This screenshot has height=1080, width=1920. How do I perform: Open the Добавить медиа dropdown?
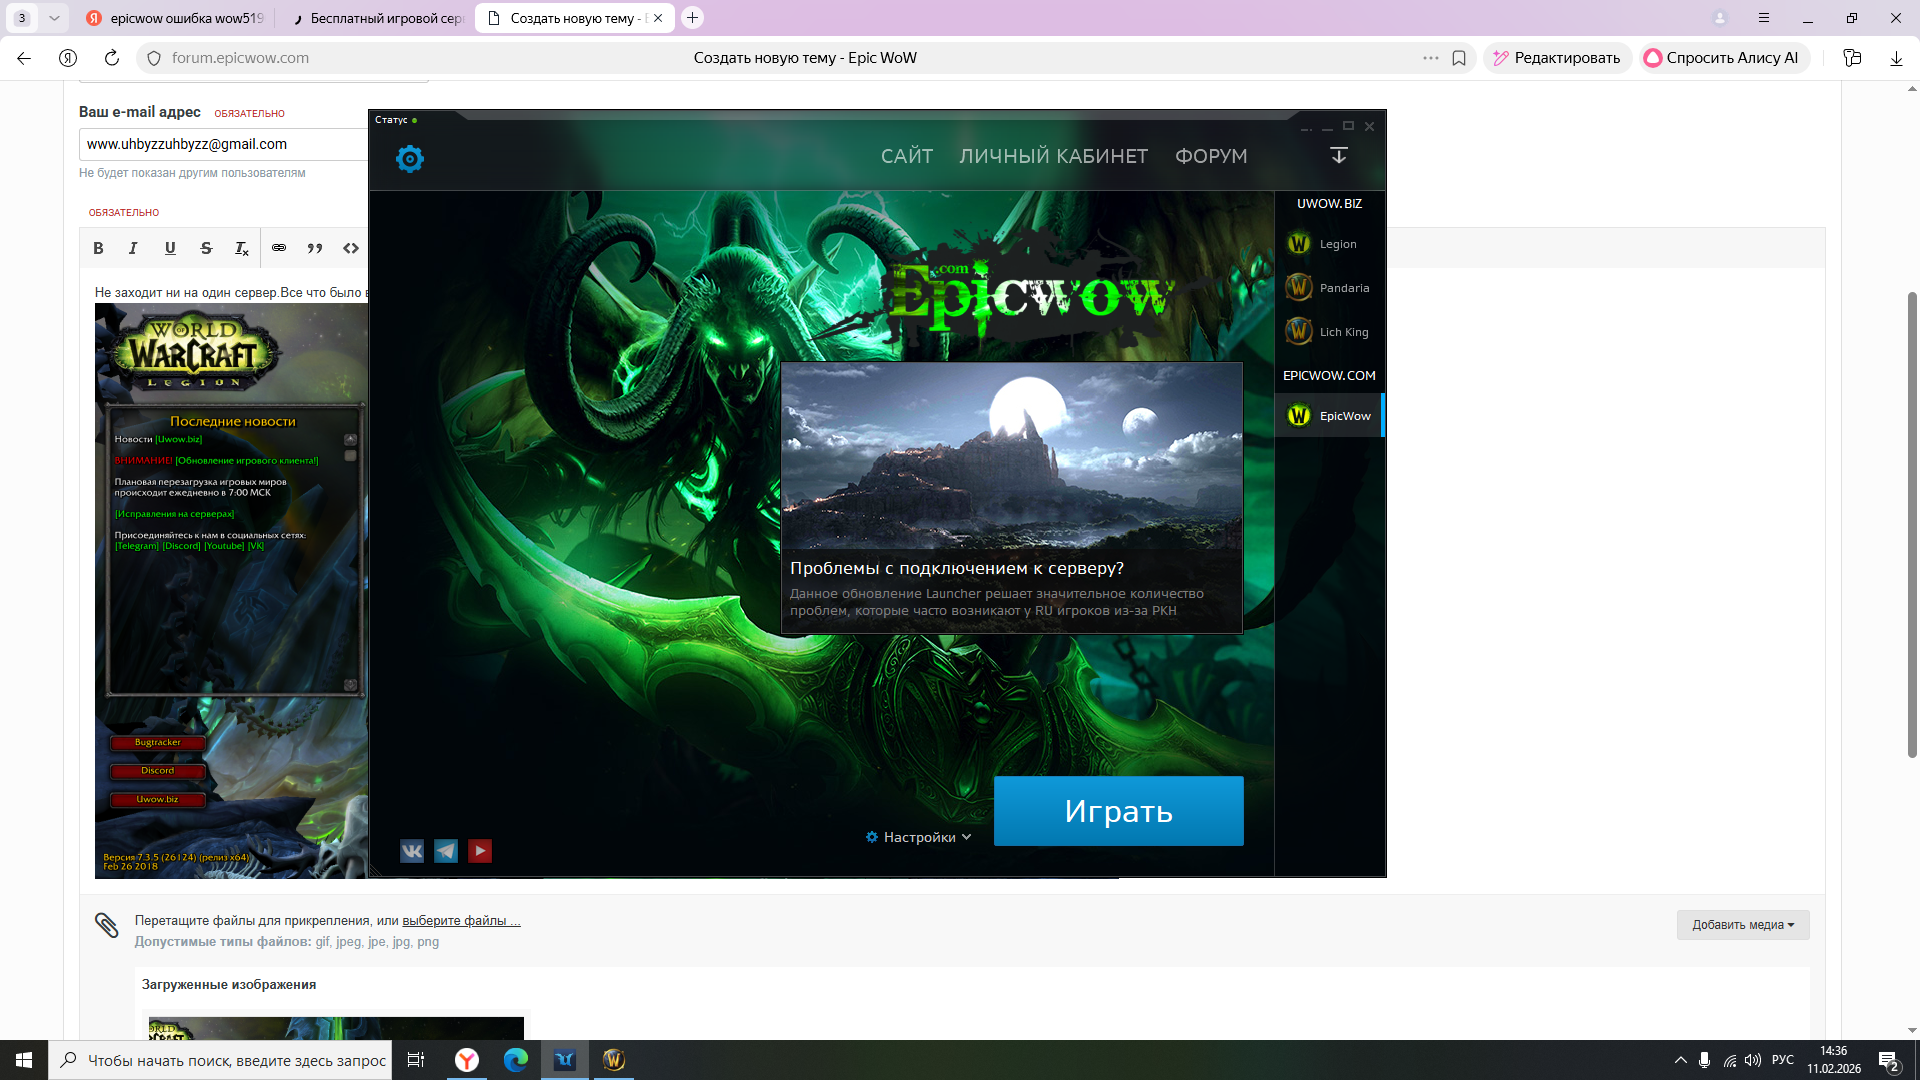pyautogui.click(x=1742, y=925)
